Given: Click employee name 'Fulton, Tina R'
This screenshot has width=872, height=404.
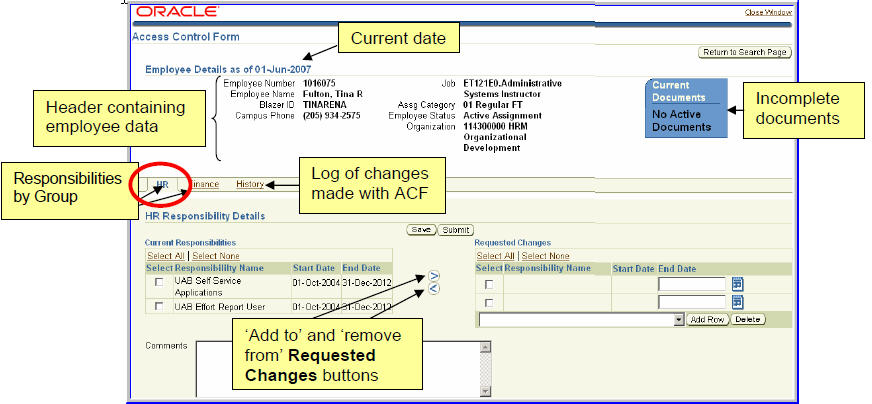Looking at the screenshot, I should (x=333, y=94).
